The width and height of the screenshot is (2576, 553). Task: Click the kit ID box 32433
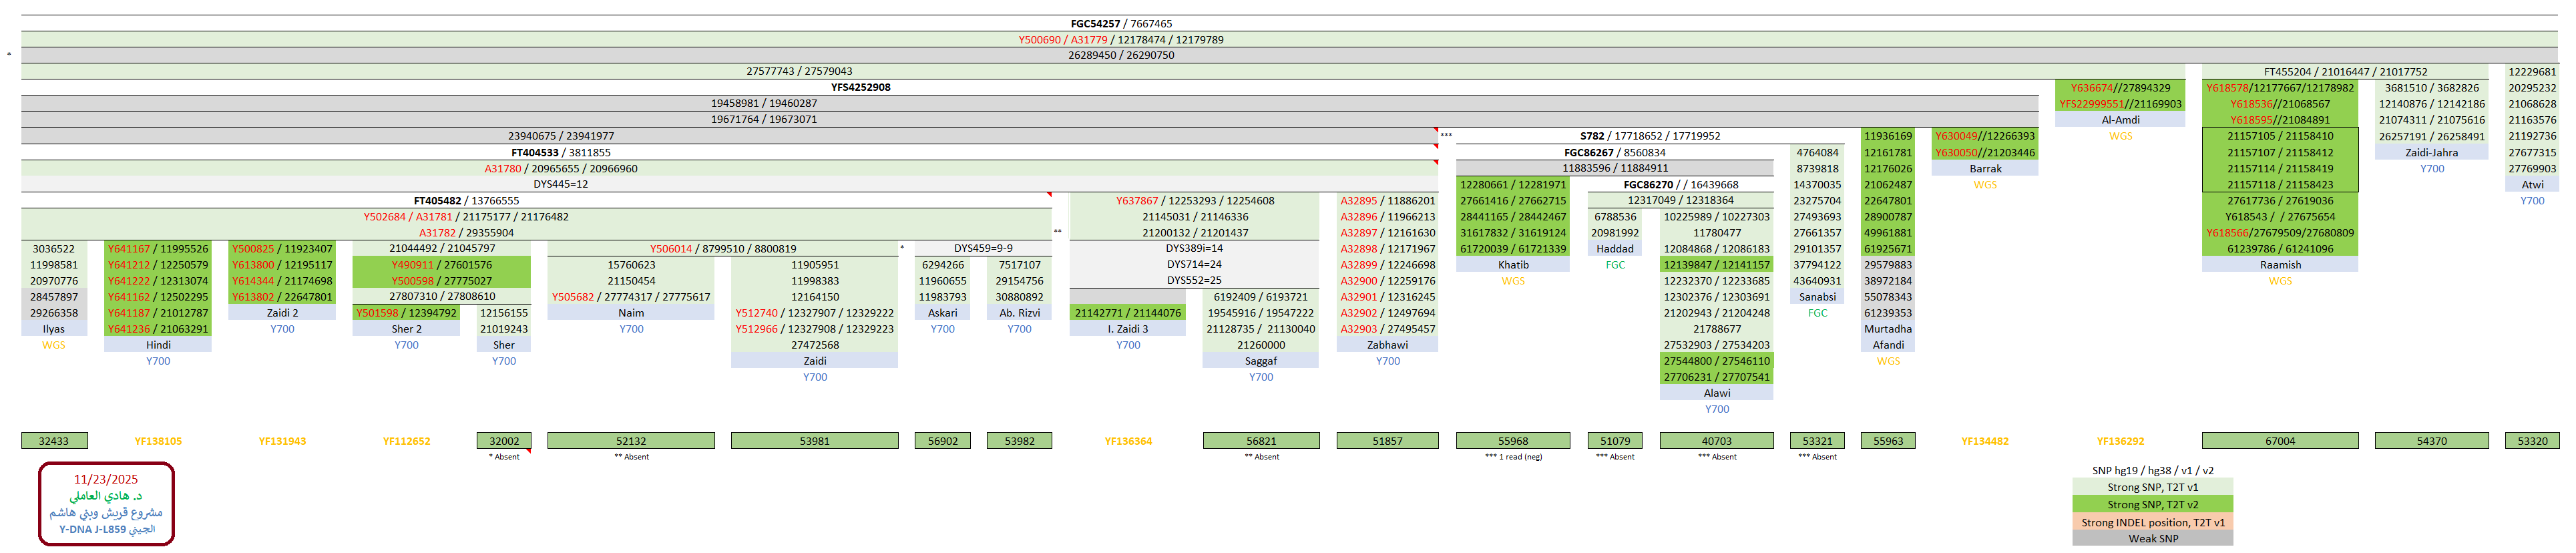(x=54, y=441)
